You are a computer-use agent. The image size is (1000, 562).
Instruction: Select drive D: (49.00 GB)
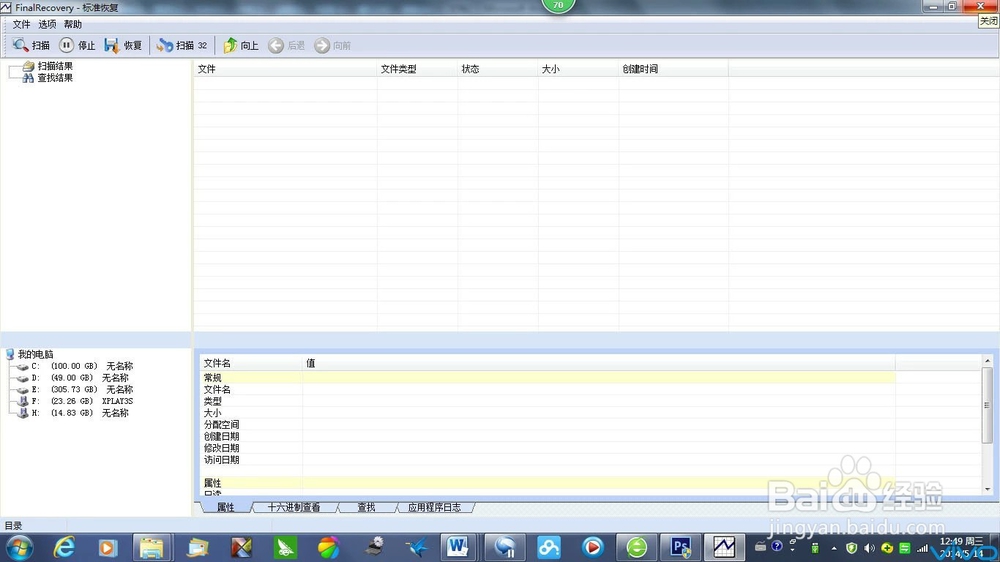tap(79, 378)
